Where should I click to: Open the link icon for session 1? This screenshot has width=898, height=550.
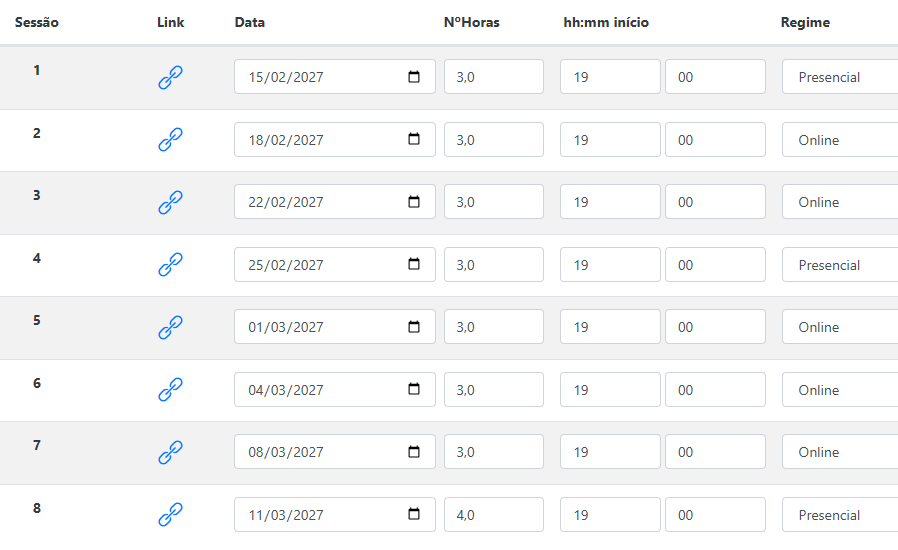170,77
